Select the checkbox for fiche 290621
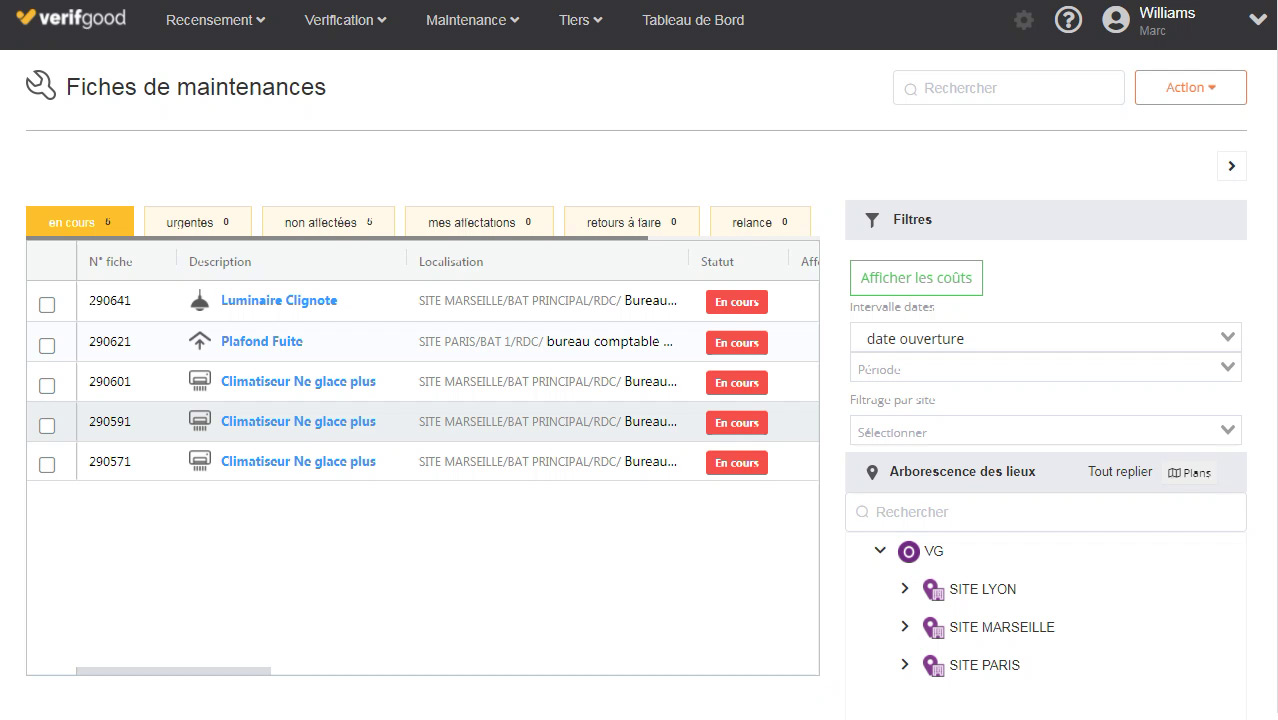The image size is (1278, 720). coord(47,346)
